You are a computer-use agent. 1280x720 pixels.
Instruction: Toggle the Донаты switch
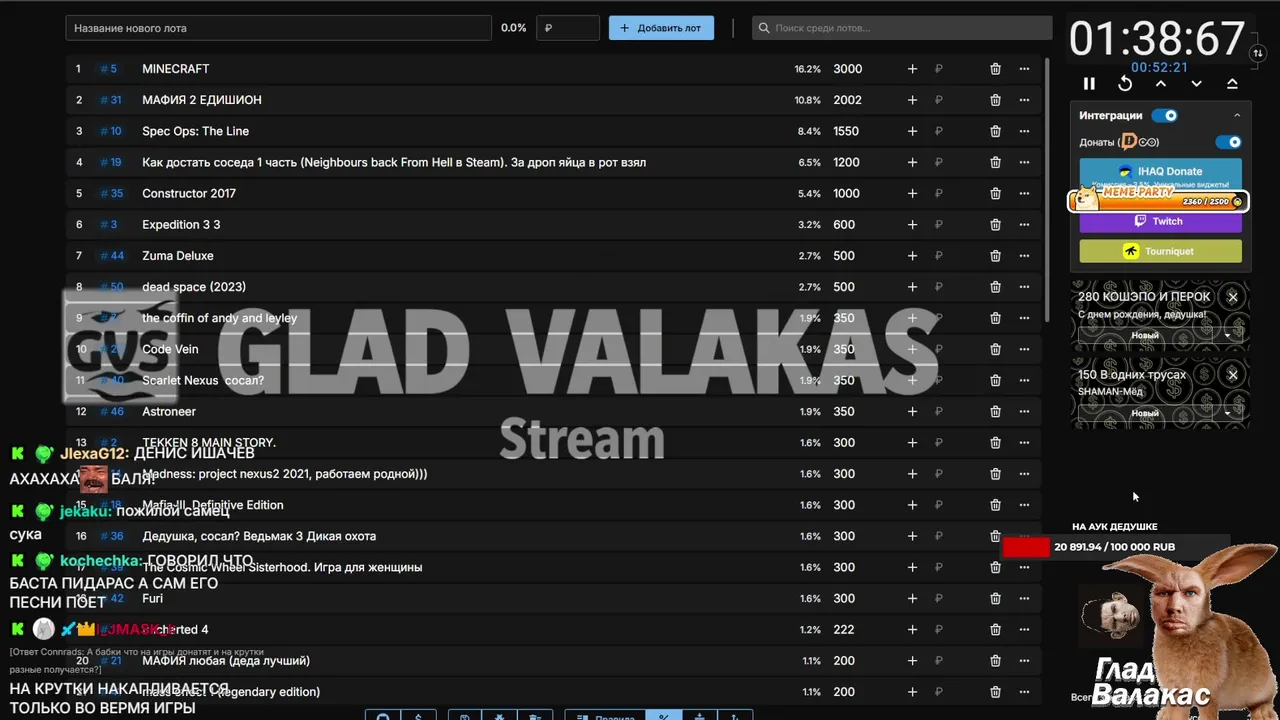[1229, 142]
